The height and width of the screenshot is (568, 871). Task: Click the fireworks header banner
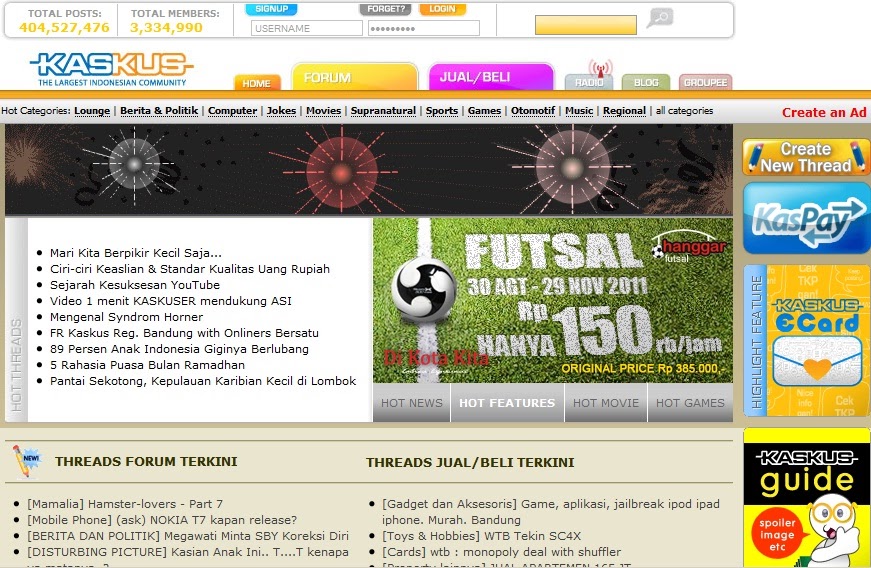(x=369, y=169)
